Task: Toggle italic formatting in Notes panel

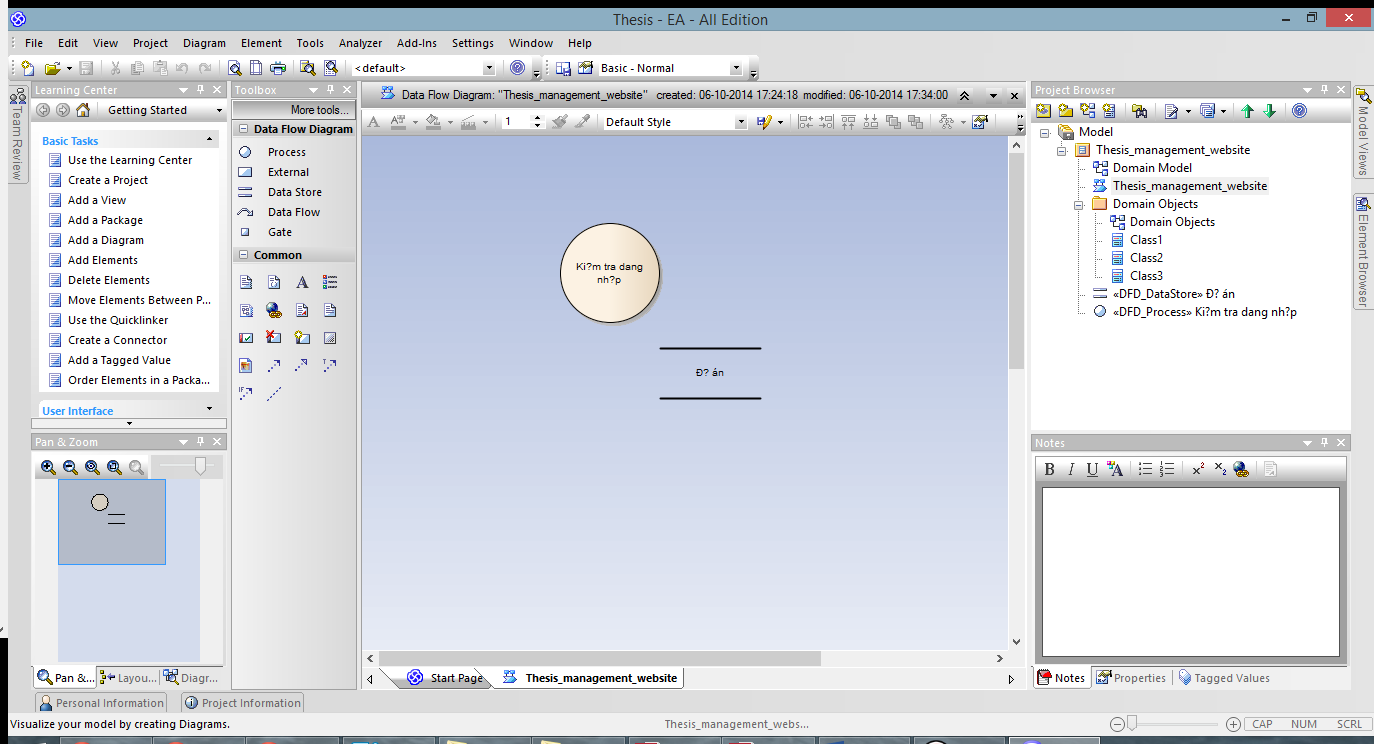Action: click(x=1070, y=469)
